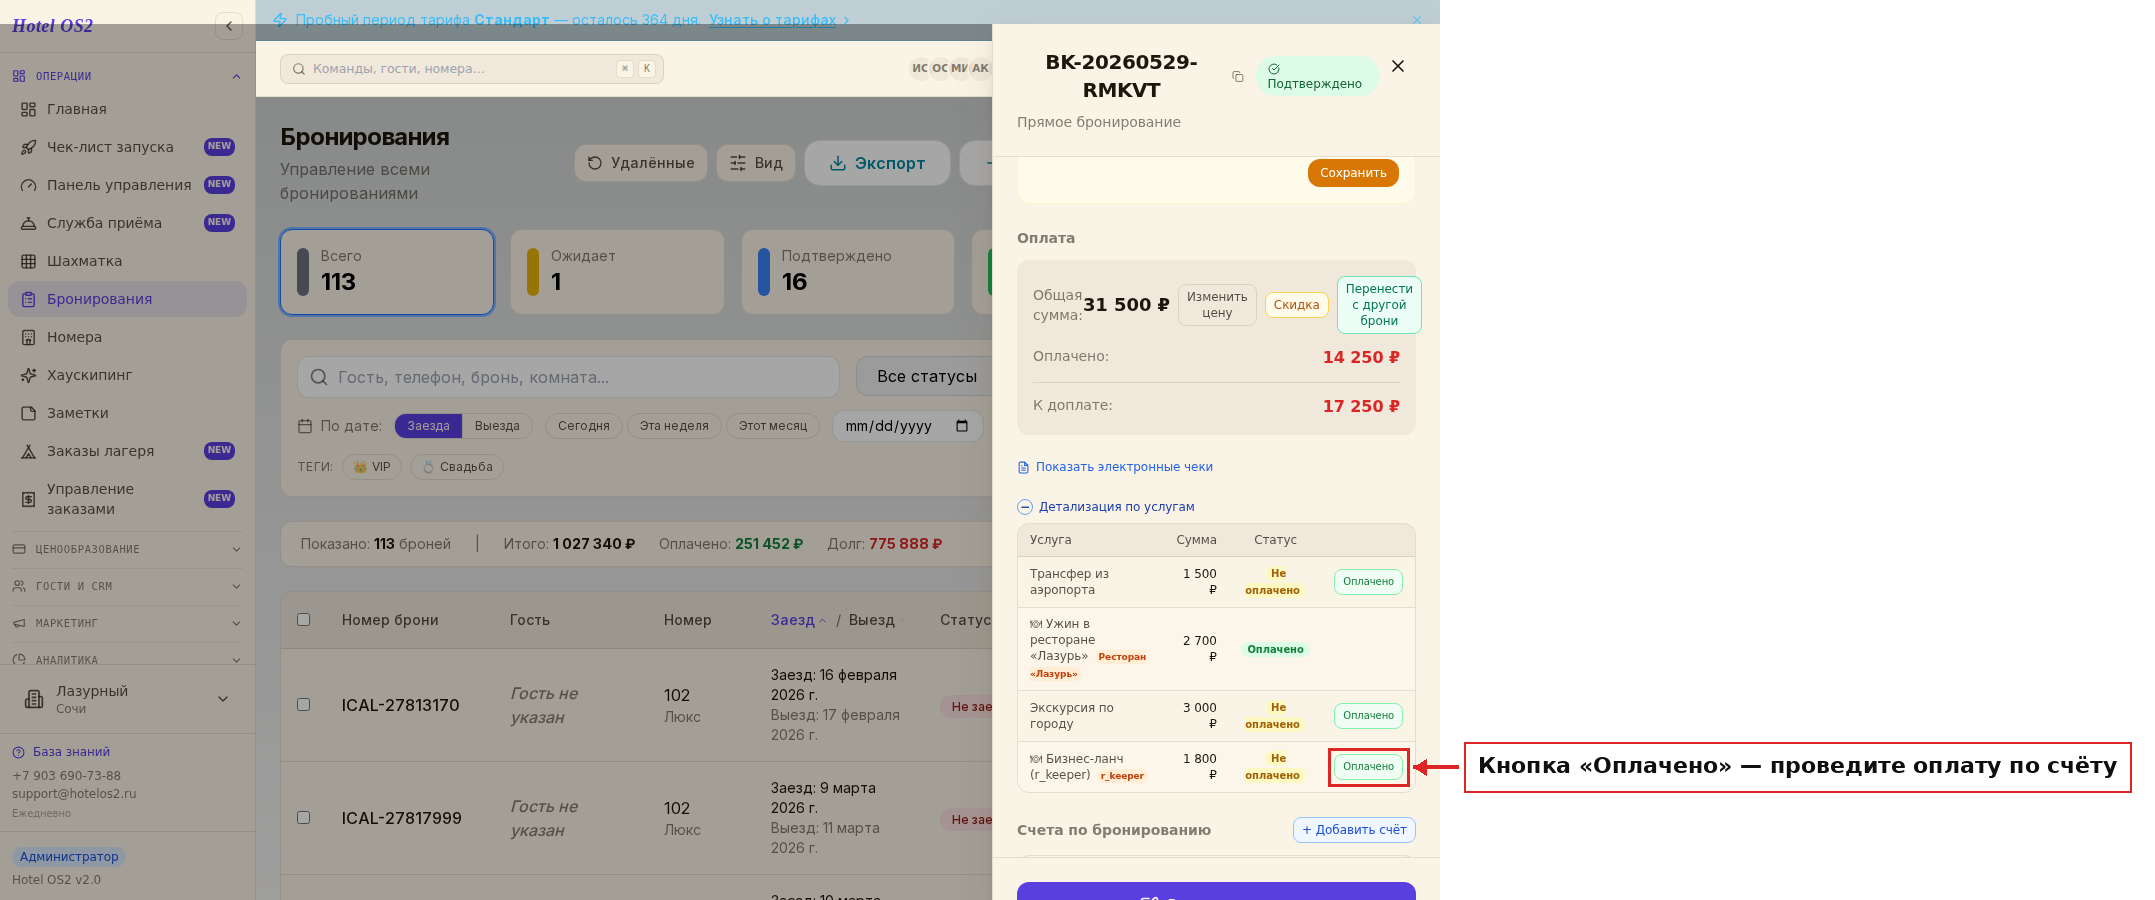
Task: Click the AK user avatar
Action: (980, 68)
